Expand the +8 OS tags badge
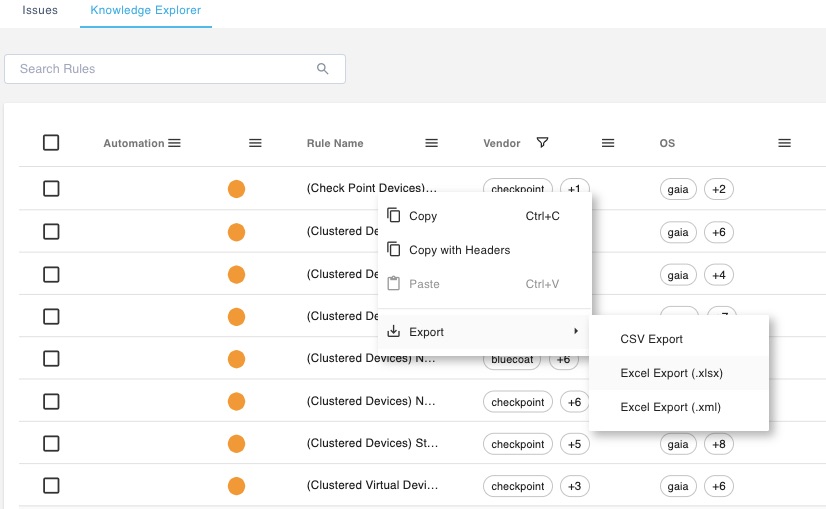 (719, 444)
